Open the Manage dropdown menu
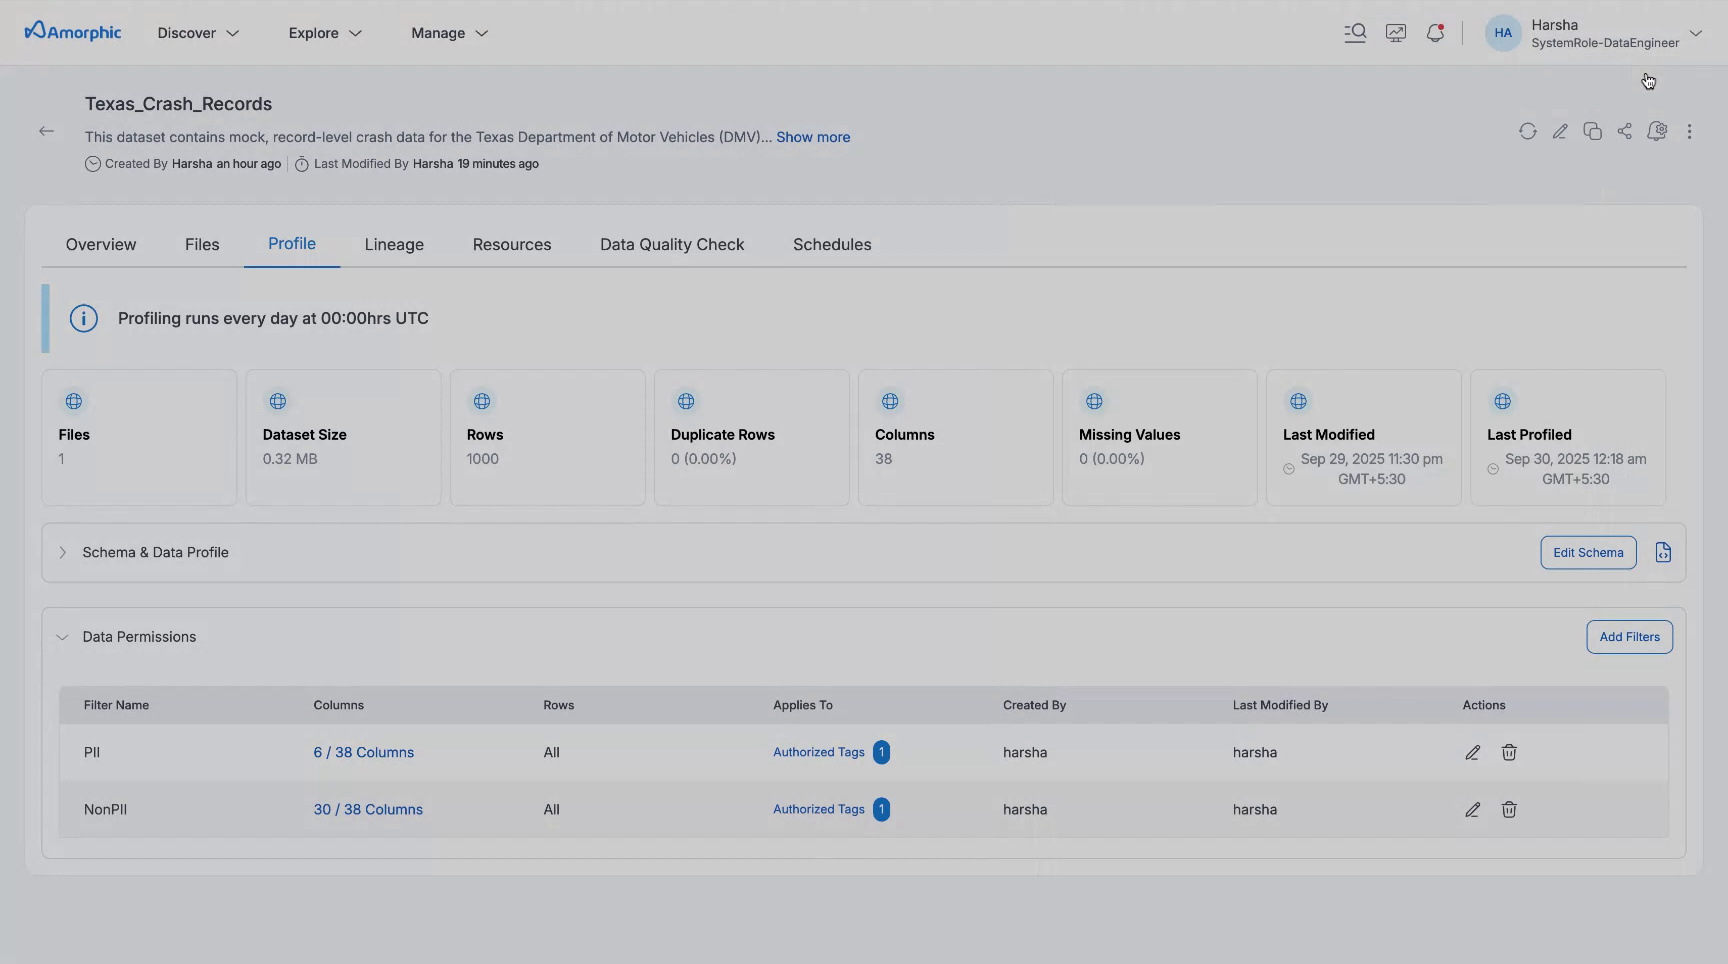 click(448, 32)
